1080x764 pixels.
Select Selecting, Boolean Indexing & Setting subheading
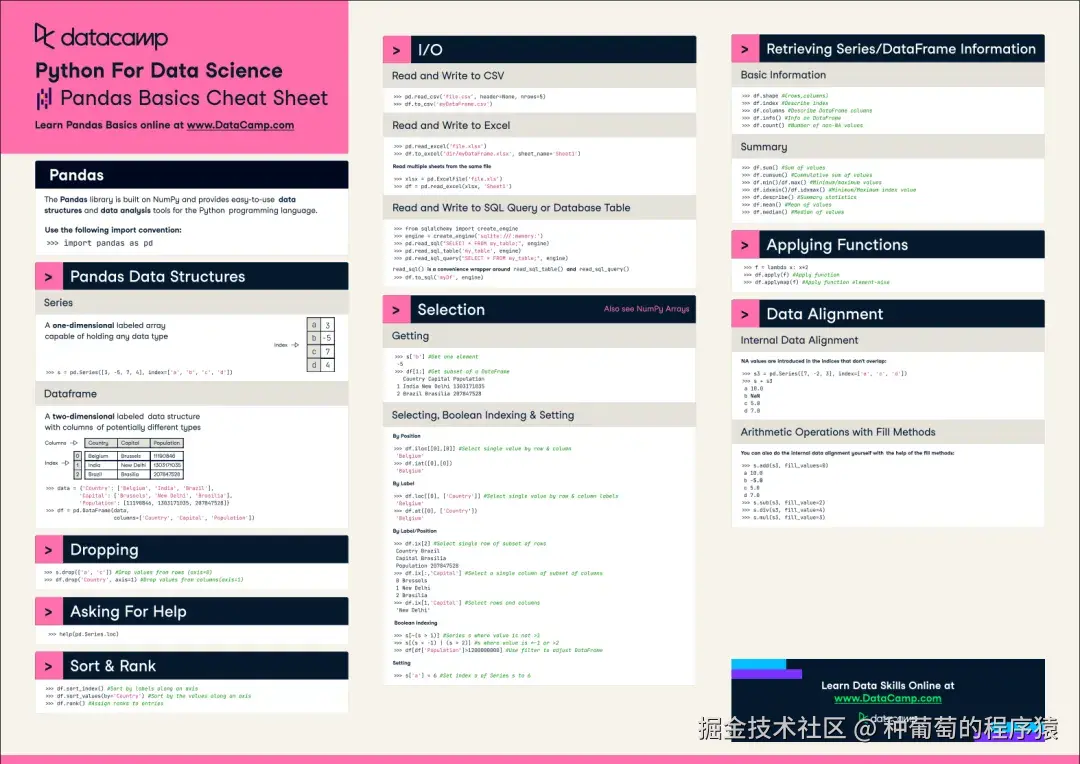pos(483,415)
